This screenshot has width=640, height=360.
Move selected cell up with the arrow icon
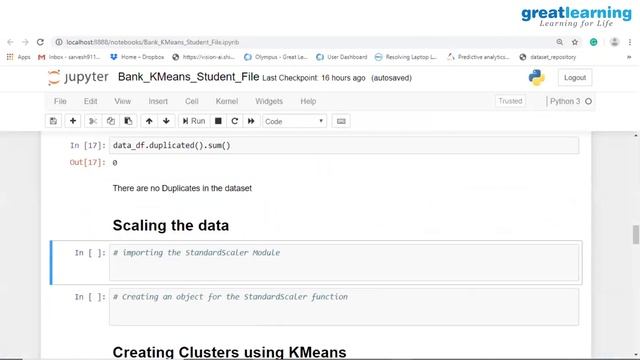[149, 121]
